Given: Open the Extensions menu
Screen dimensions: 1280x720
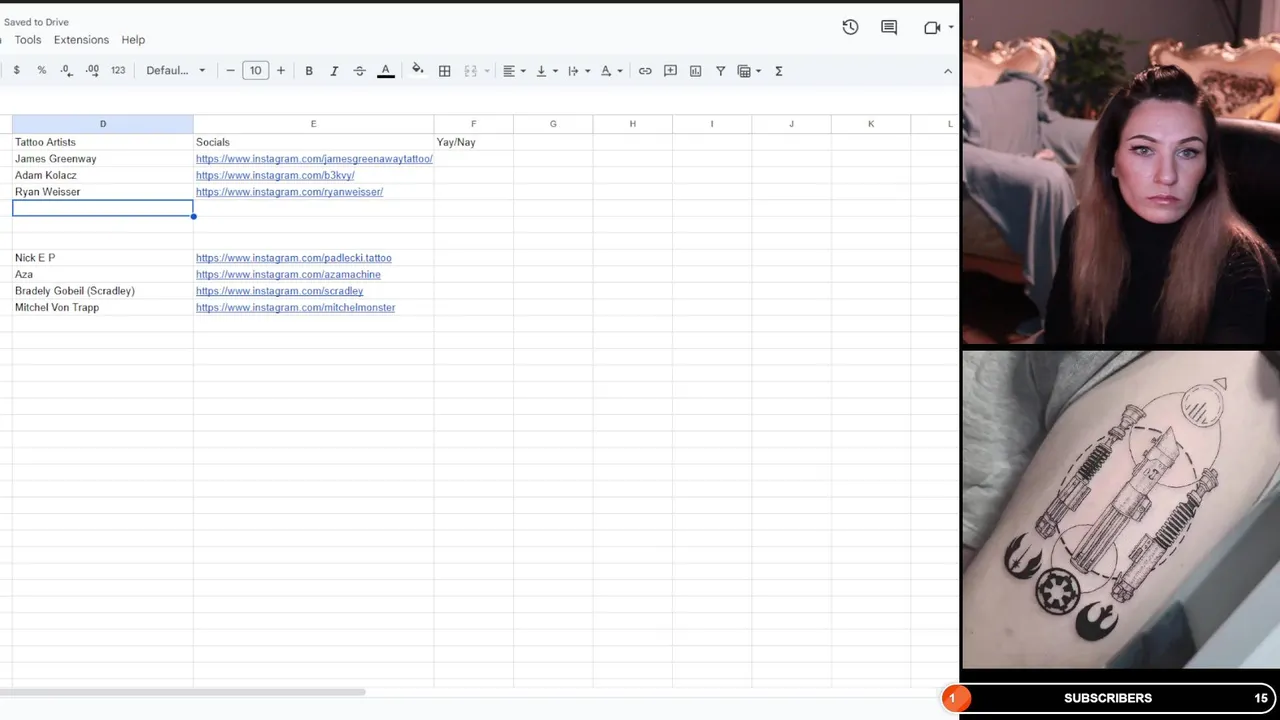Looking at the screenshot, I should 81,40.
